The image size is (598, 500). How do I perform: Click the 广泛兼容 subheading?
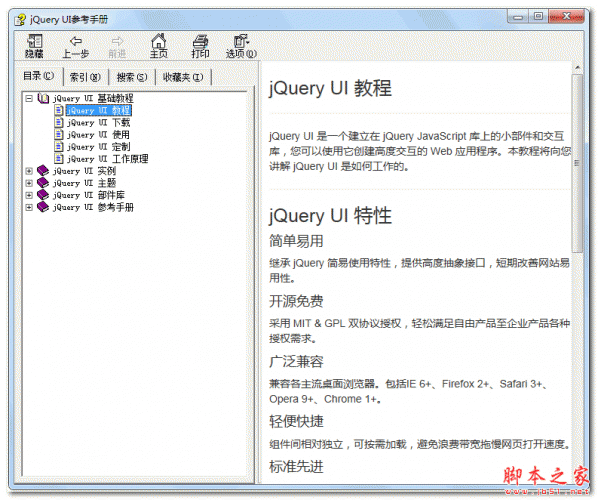(296, 362)
